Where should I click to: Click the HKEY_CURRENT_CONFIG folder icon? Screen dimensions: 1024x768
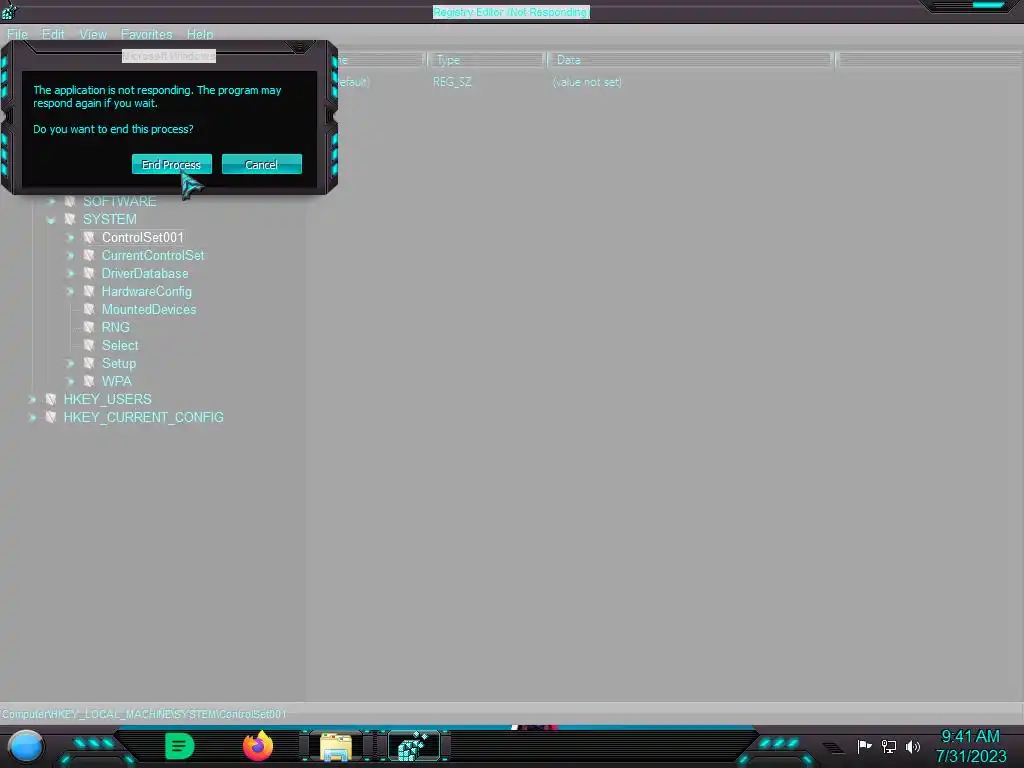[x=51, y=417]
